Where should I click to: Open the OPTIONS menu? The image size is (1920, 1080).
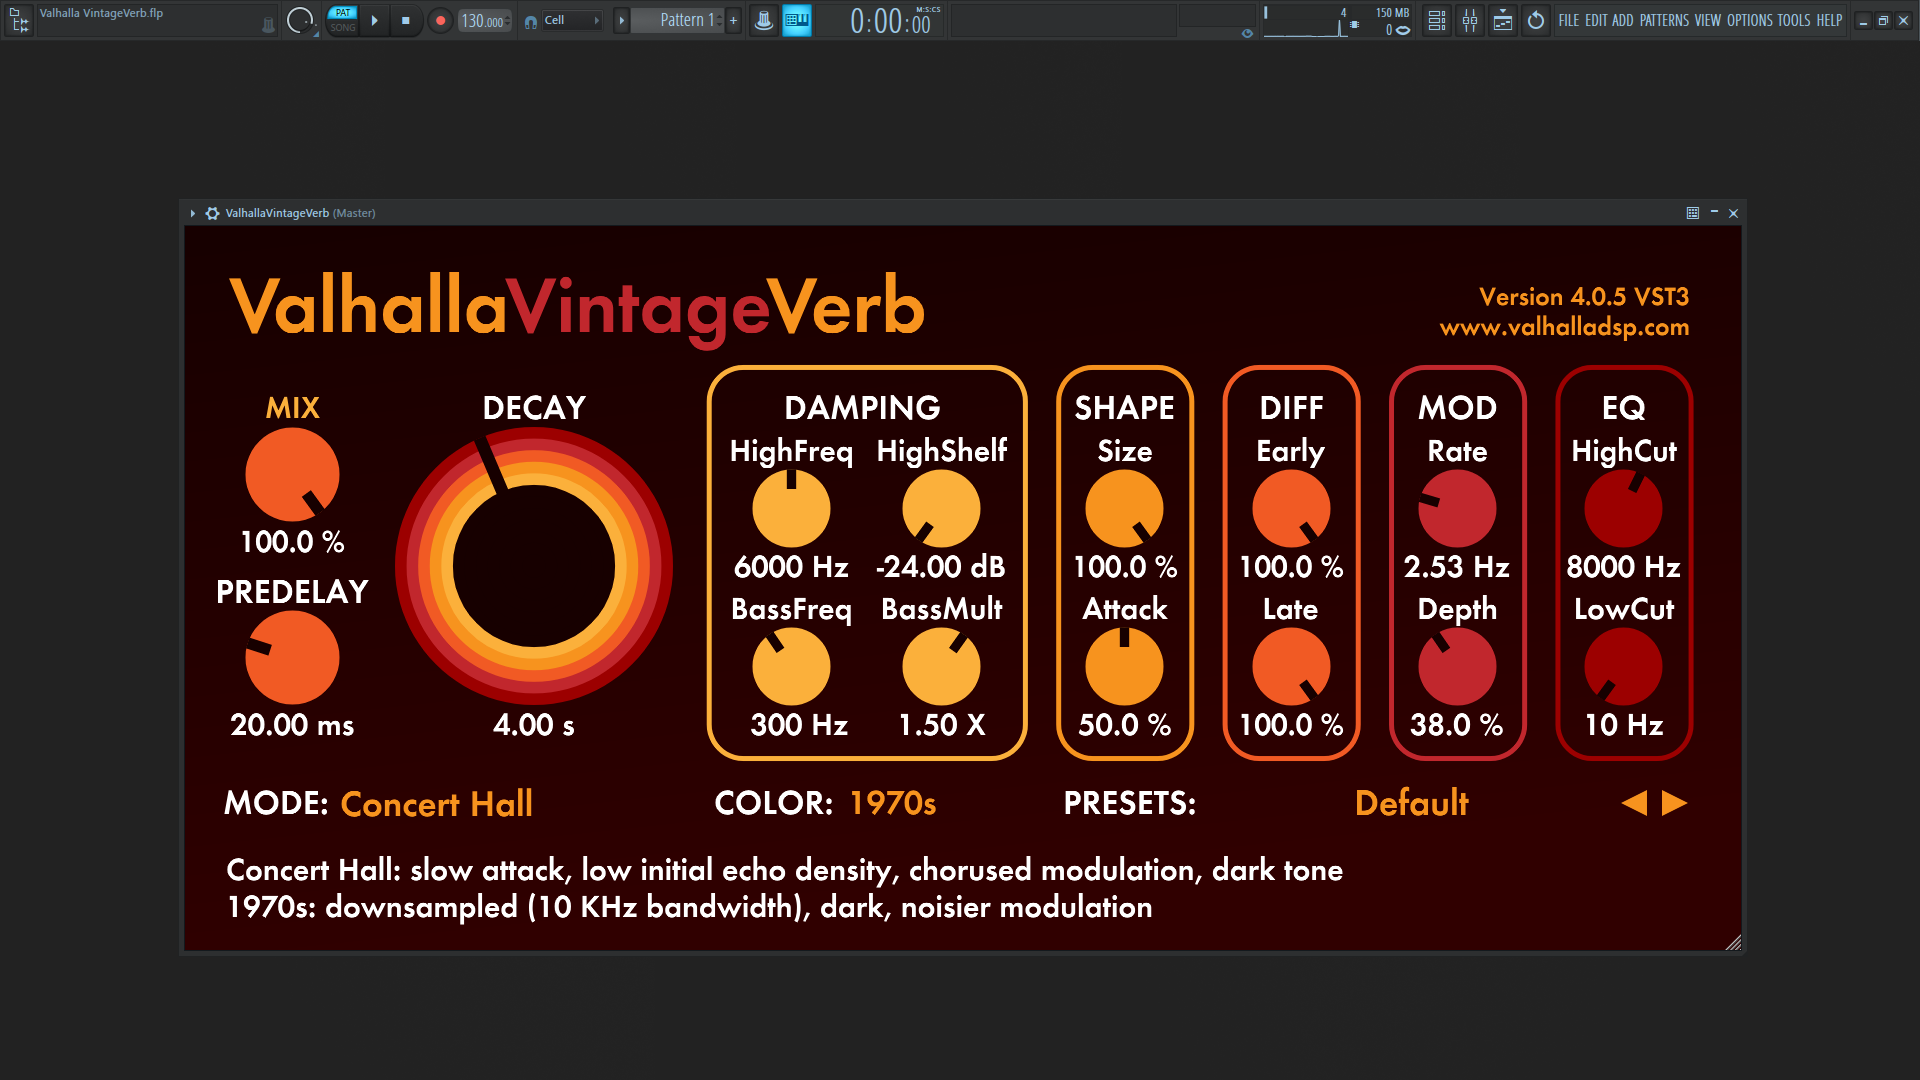1749,20
